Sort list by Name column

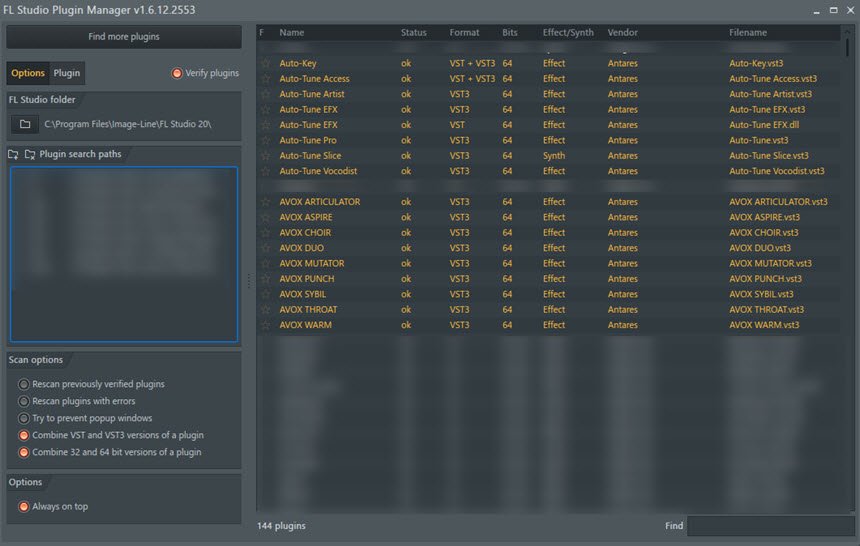click(x=291, y=32)
